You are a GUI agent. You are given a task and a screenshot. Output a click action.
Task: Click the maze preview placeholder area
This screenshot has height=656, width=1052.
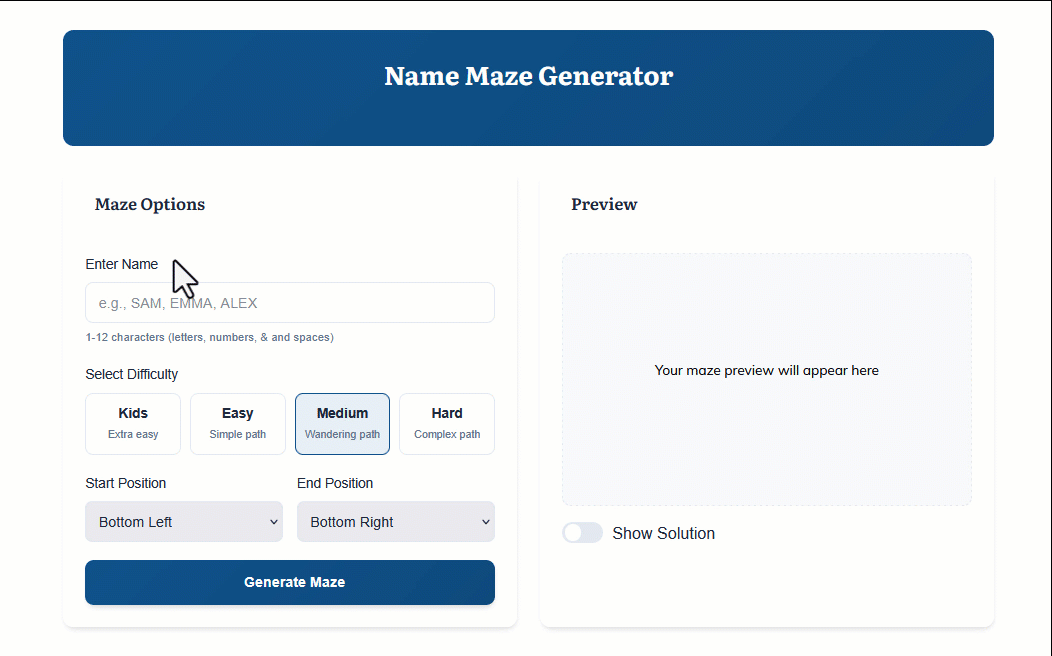click(766, 379)
